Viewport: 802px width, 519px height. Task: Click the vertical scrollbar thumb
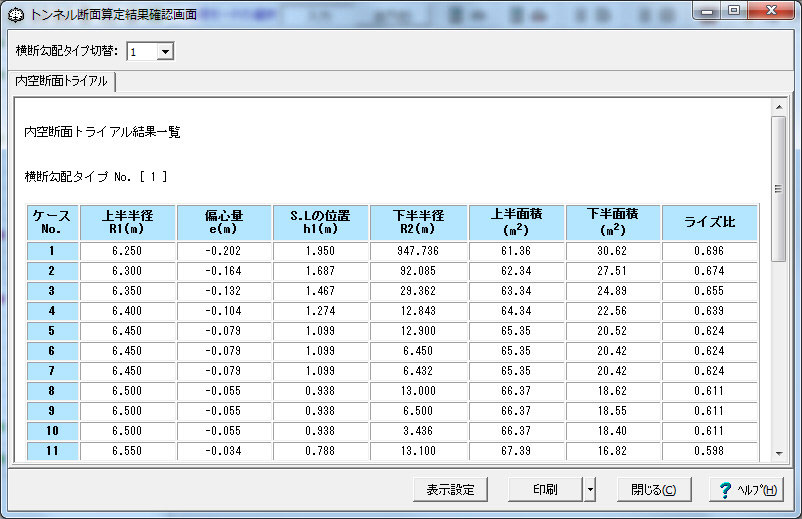(778, 189)
